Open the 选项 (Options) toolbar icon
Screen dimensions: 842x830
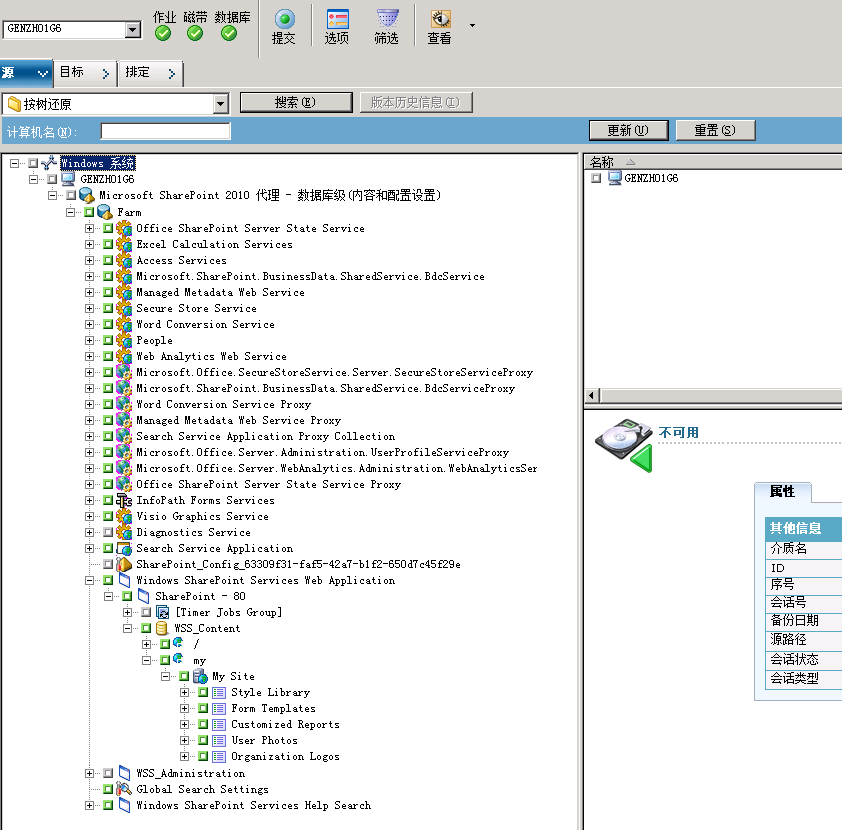pos(337,19)
